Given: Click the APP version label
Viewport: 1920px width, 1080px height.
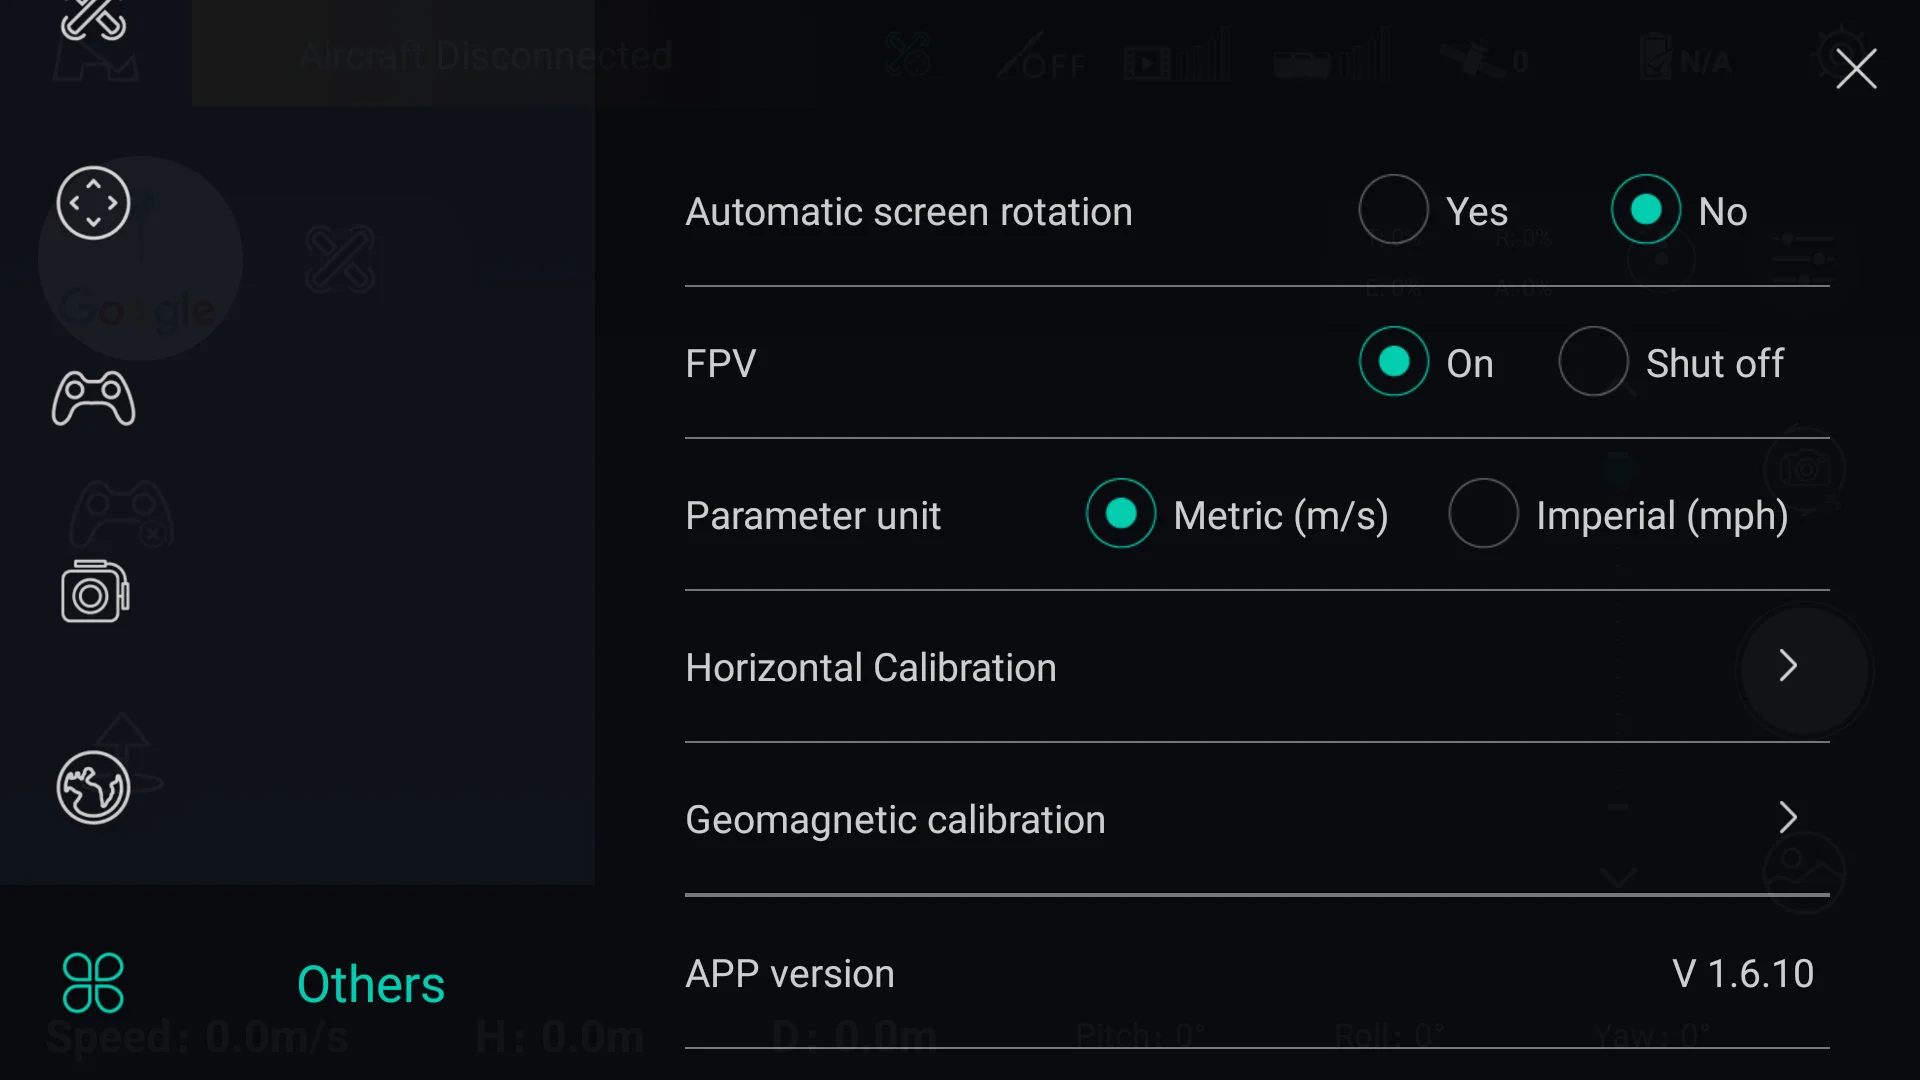Looking at the screenshot, I should coord(790,974).
